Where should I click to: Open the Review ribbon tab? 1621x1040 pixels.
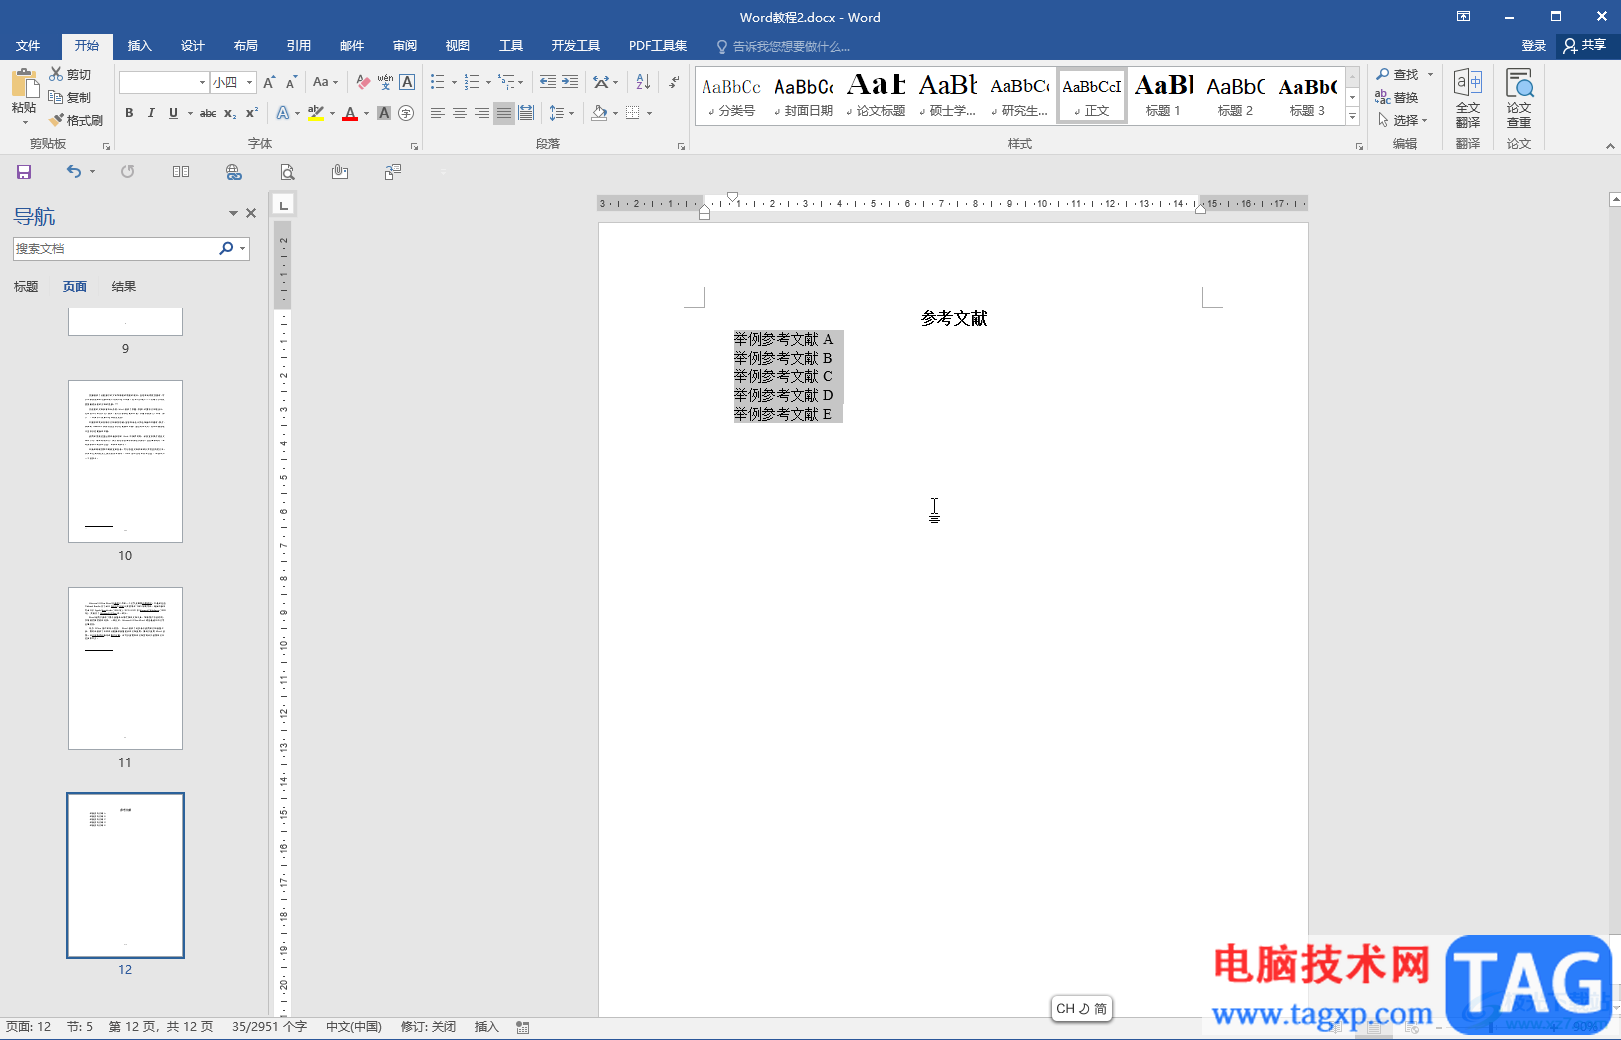(x=405, y=46)
